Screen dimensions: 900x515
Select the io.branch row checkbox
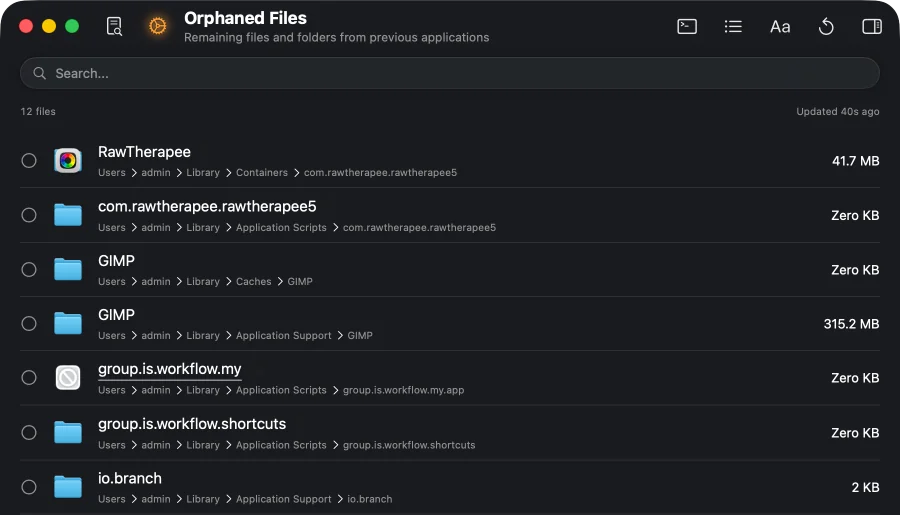[29, 487]
